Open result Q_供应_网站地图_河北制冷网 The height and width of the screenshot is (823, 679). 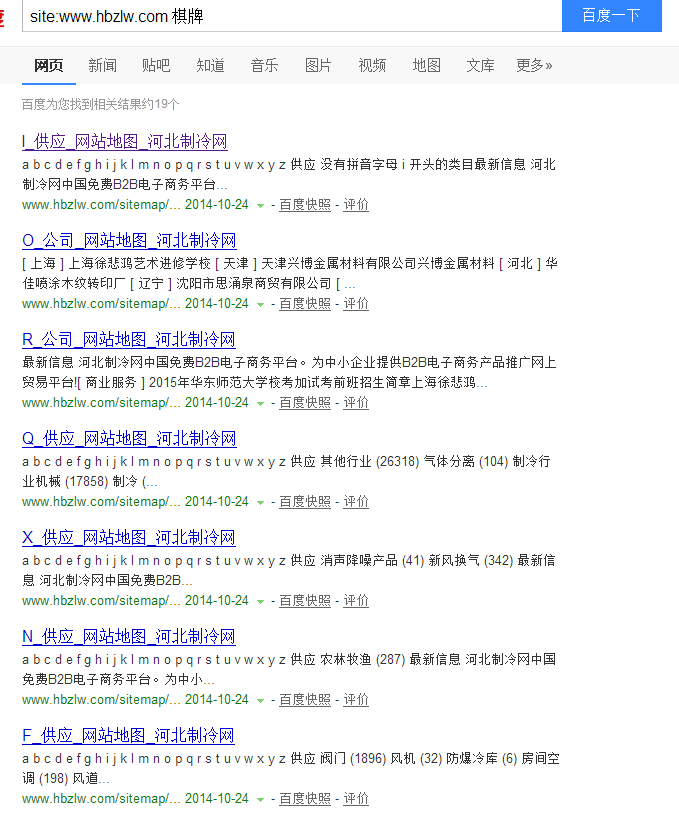(129, 438)
